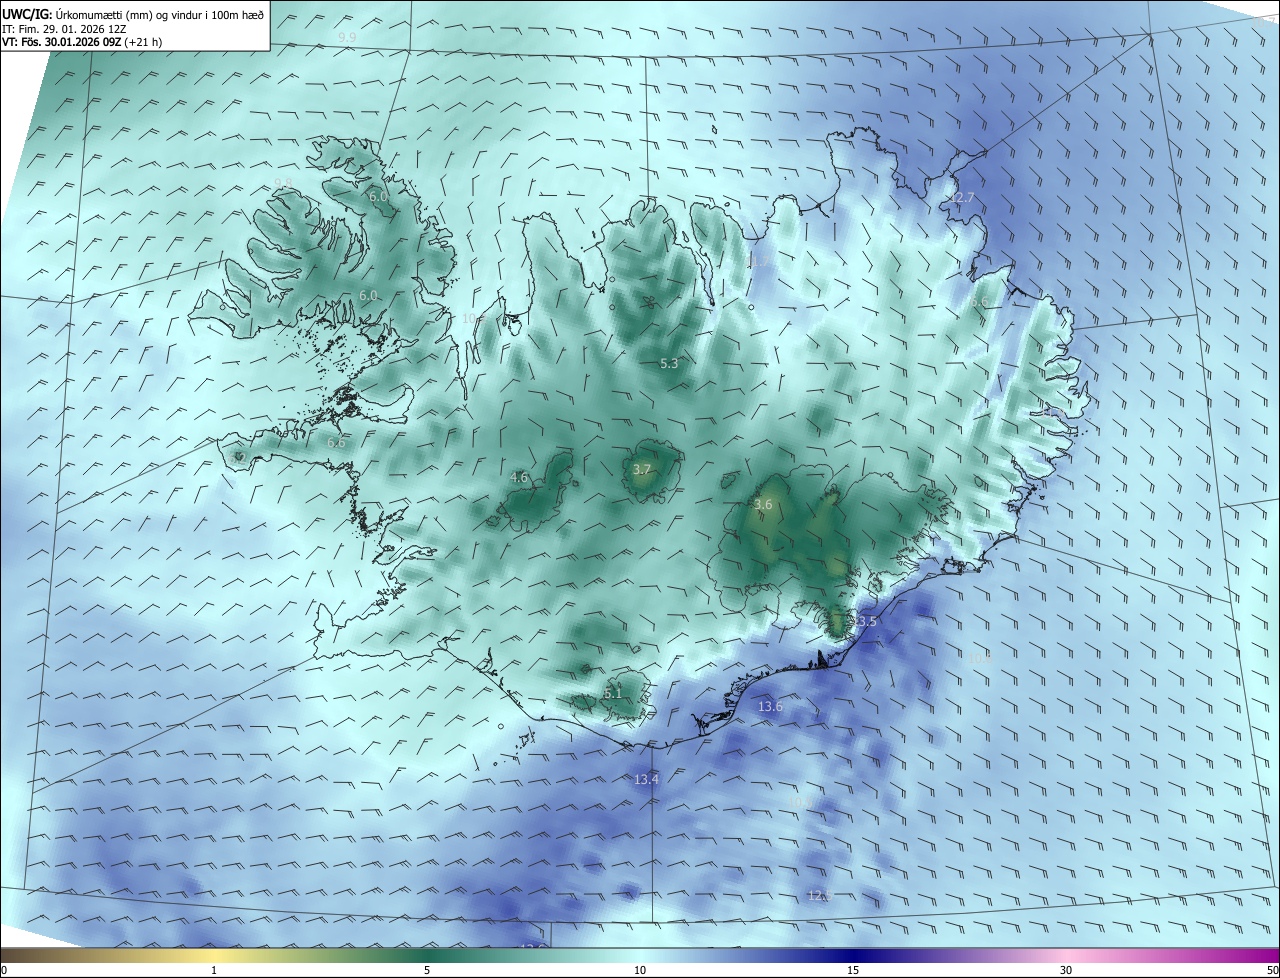Viewport: 1280px width, 978px height.
Task: Click the 13.5 value label
Action: (x=864, y=621)
